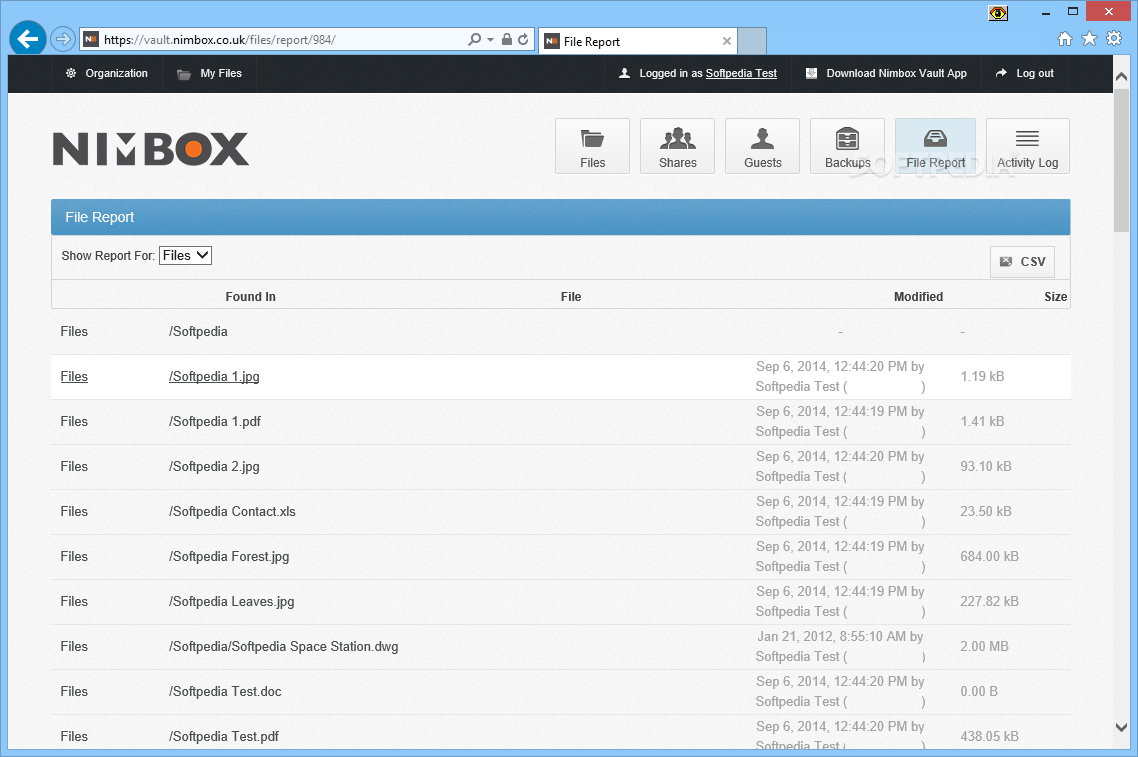Click /Softpedia Contact.xls entry
The width and height of the screenshot is (1138, 757).
(232, 512)
